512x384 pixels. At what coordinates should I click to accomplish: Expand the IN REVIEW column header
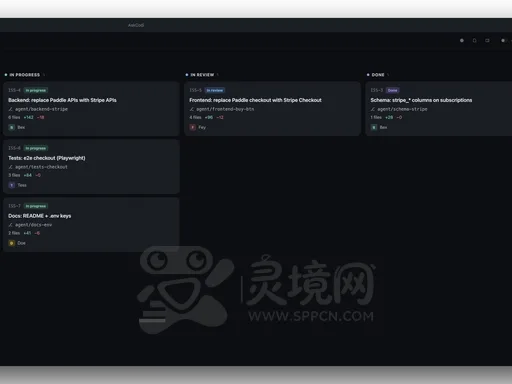(x=218, y=75)
